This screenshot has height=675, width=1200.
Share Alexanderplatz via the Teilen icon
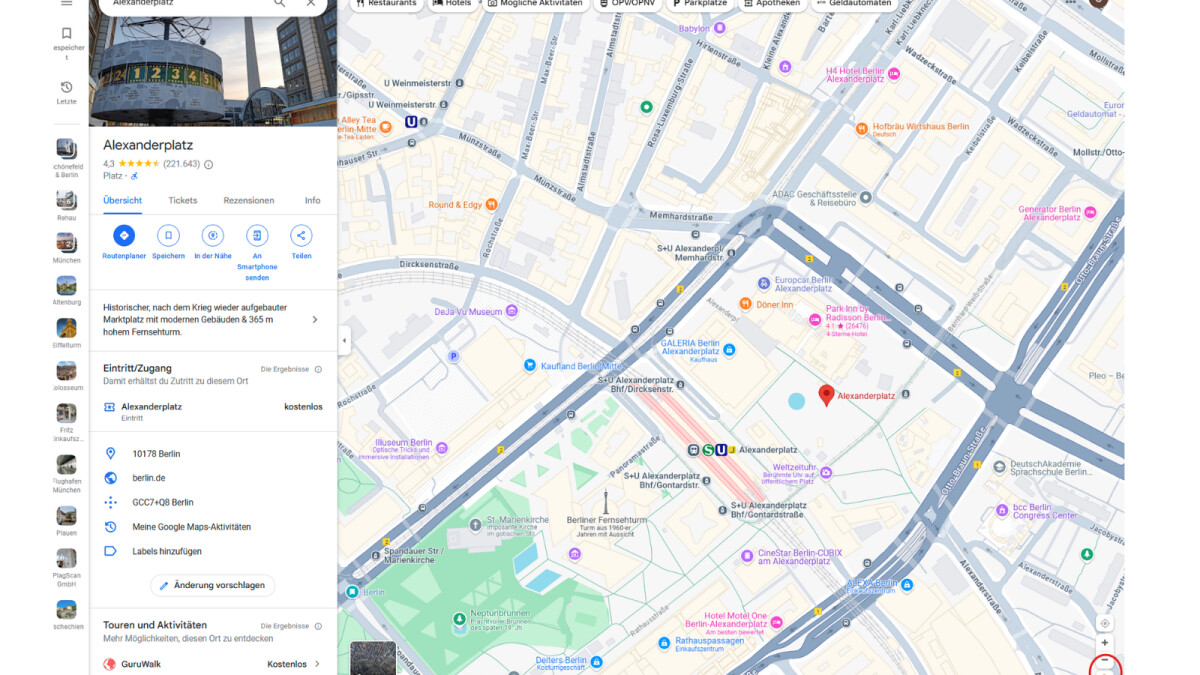(301, 236)
